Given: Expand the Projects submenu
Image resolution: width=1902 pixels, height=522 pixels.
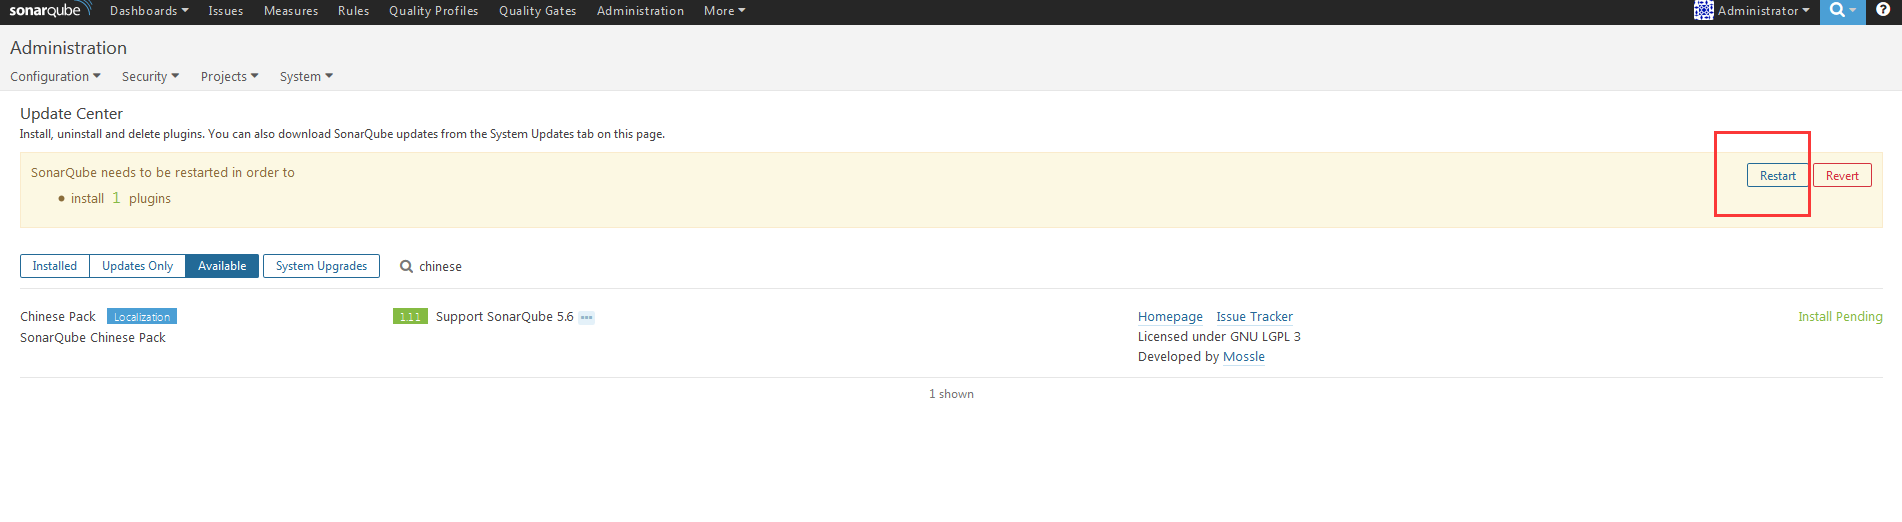Looking at the screenshot, I should tap(229, 76).
